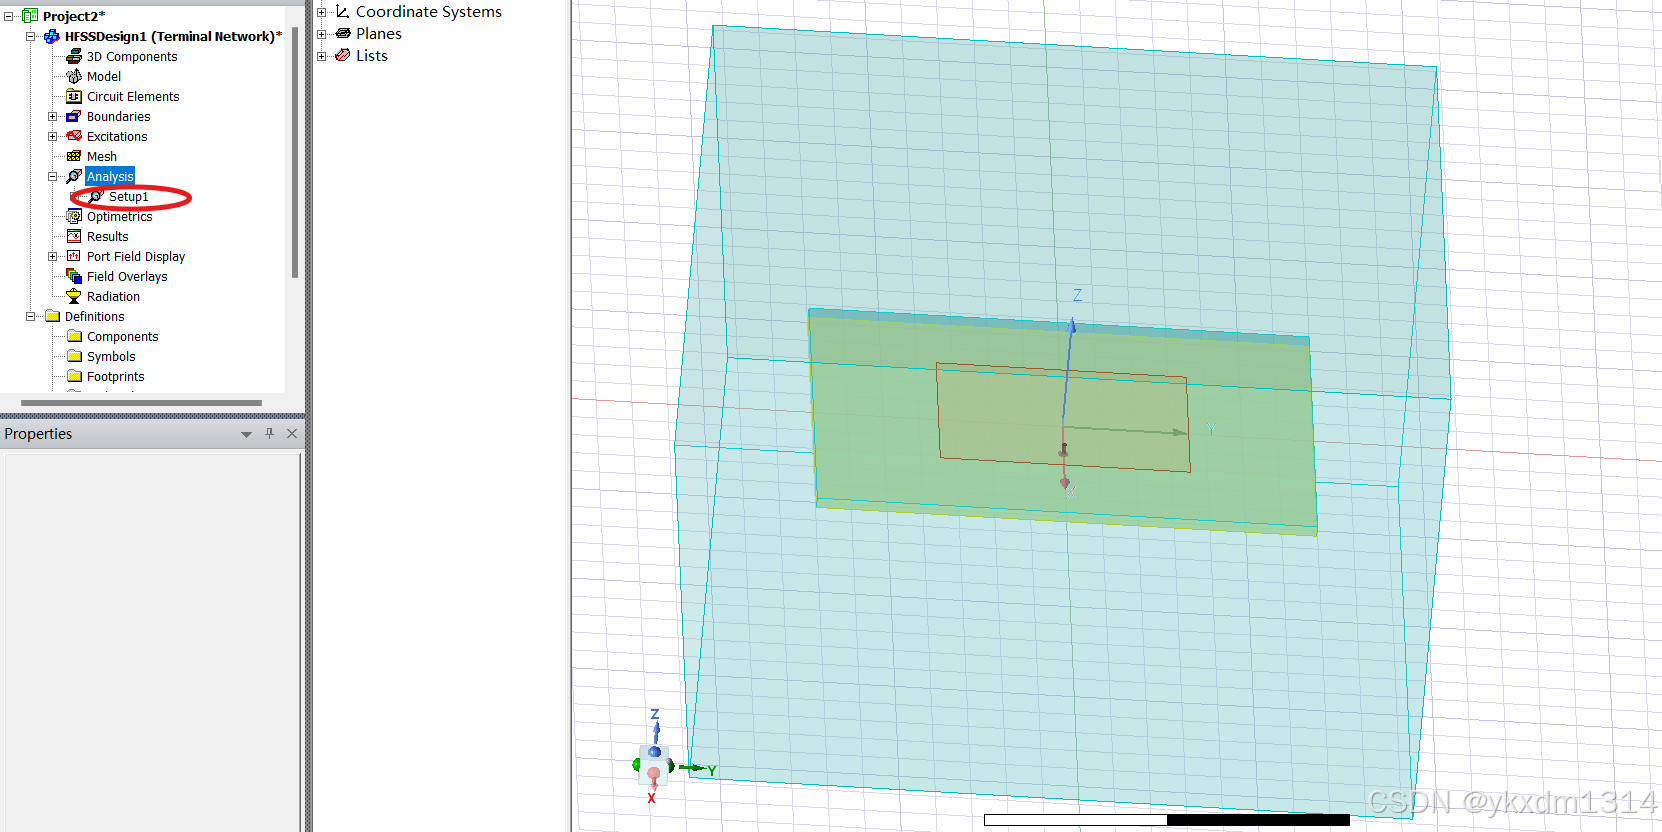Expand the Planes node

322,34
